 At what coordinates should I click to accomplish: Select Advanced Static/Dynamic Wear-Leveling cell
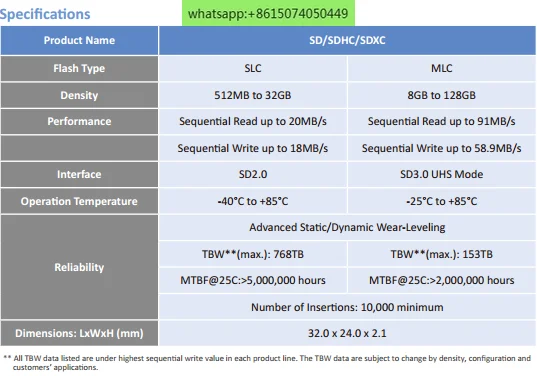point(347,227)
